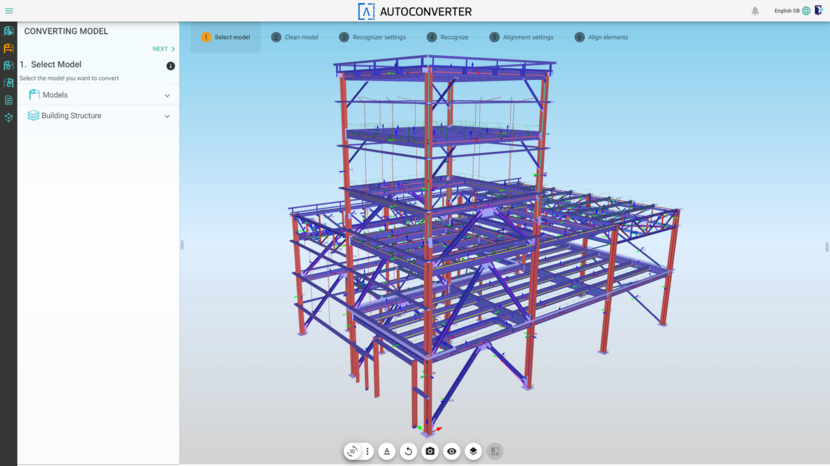
Task: Open the document report sidebar icon
Action: (9, 100)
